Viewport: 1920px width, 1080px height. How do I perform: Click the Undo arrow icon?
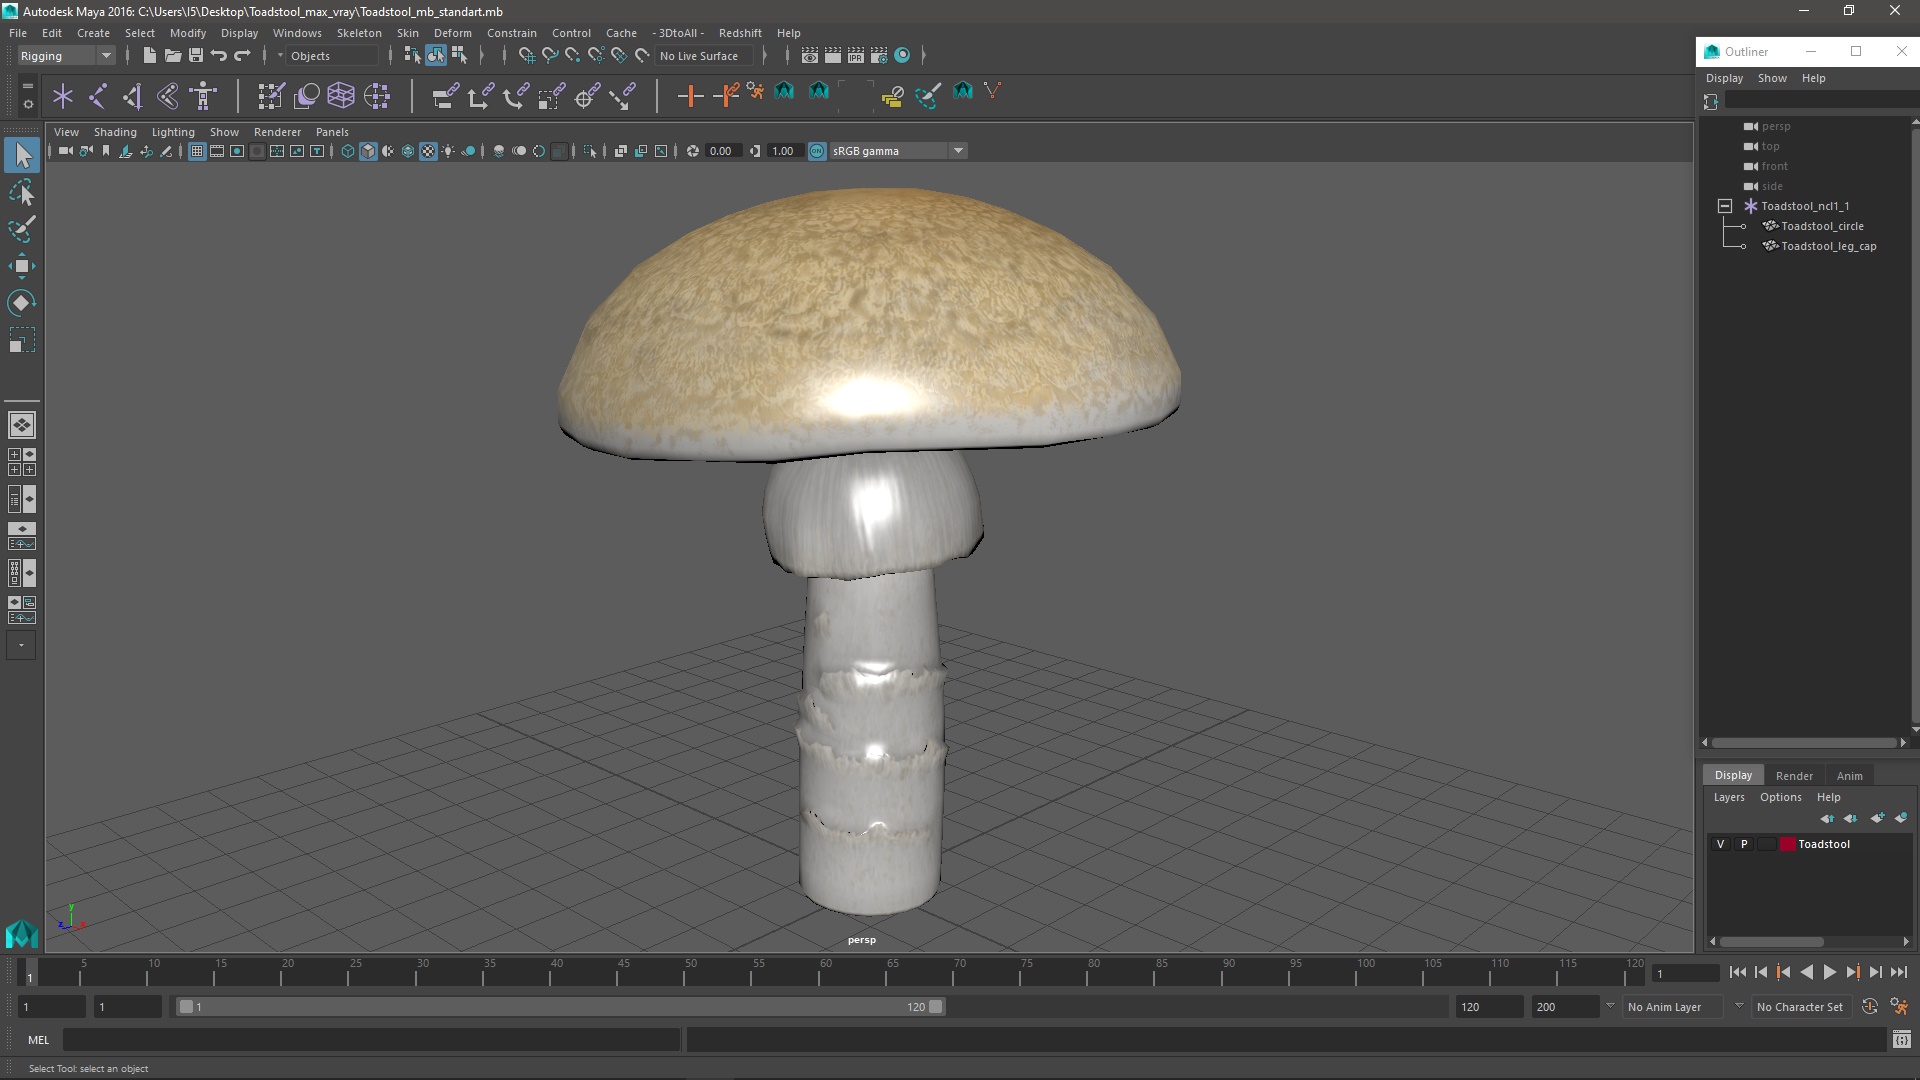click(219, 56)
